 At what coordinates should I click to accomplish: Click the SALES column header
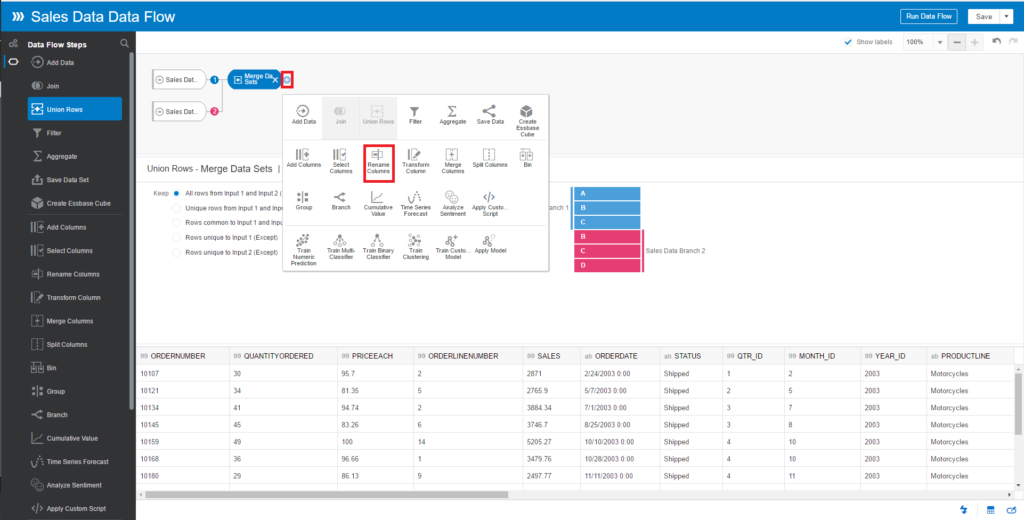551,356
